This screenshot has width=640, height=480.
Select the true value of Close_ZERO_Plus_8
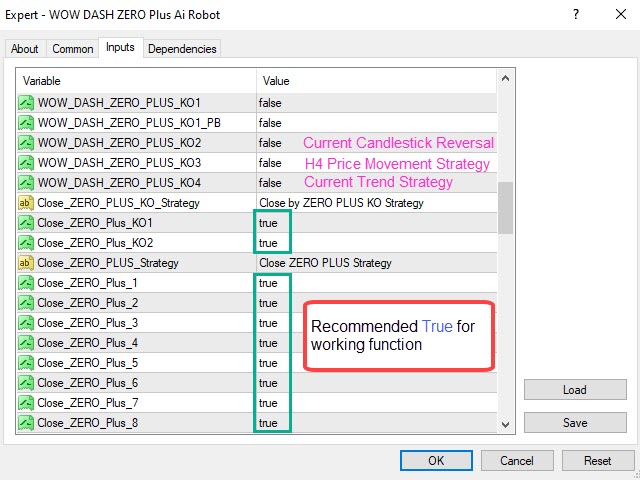click(x=268, y=423)
